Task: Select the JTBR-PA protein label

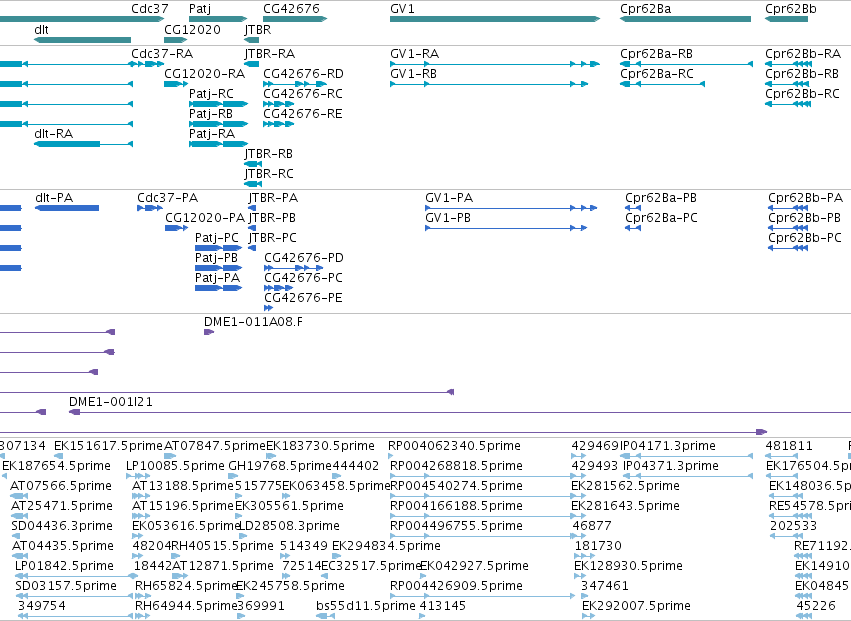Action: pos(273,198)
